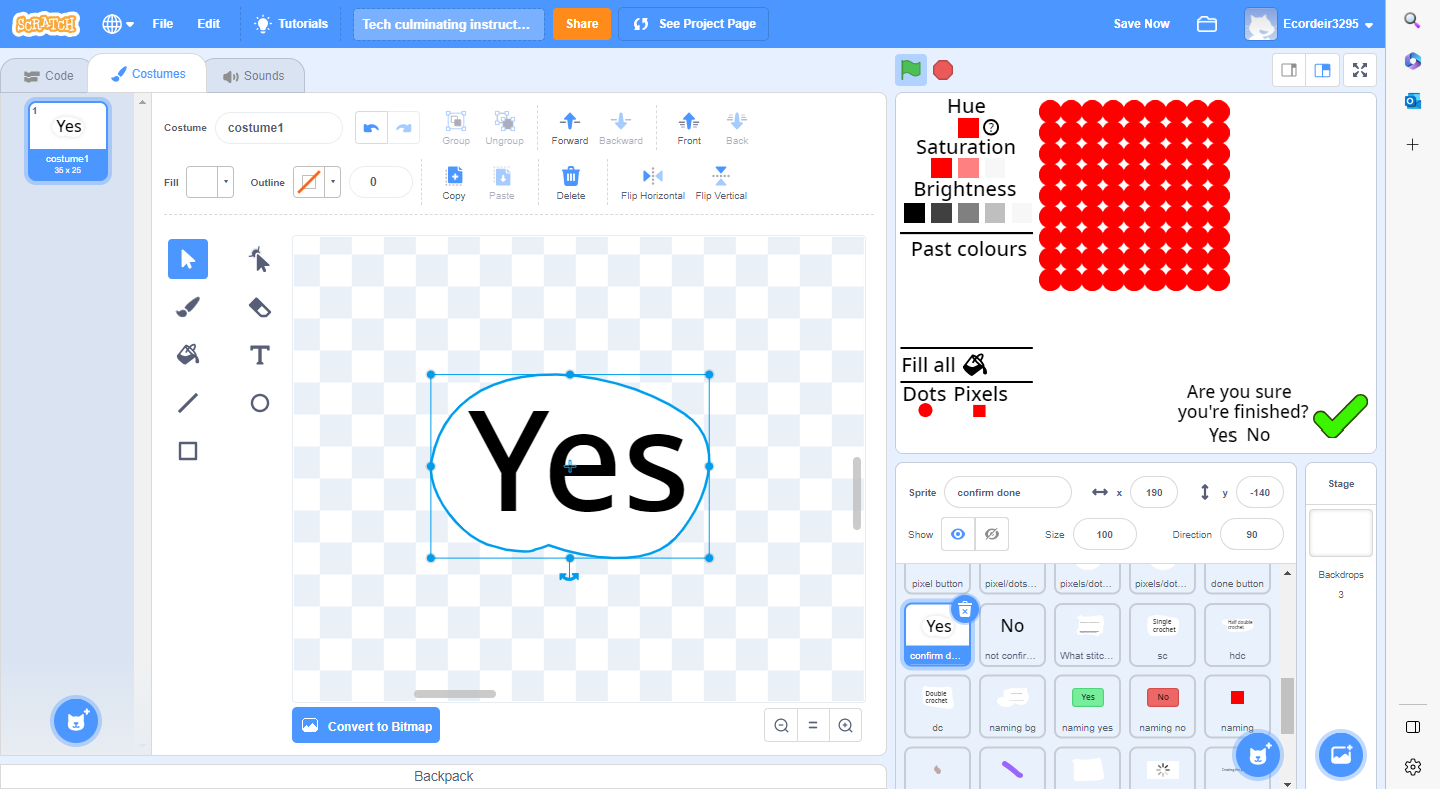Choose the Fill (paint bucket) tool
Viewport: 1440px width, 789px height.
point(187,355)
